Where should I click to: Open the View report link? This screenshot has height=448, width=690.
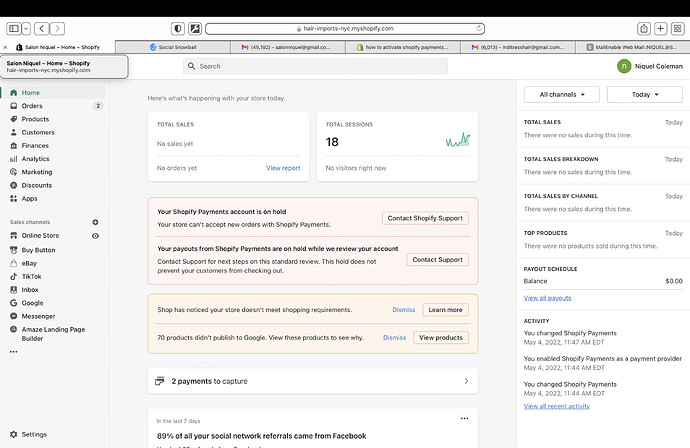pos(283,168)
